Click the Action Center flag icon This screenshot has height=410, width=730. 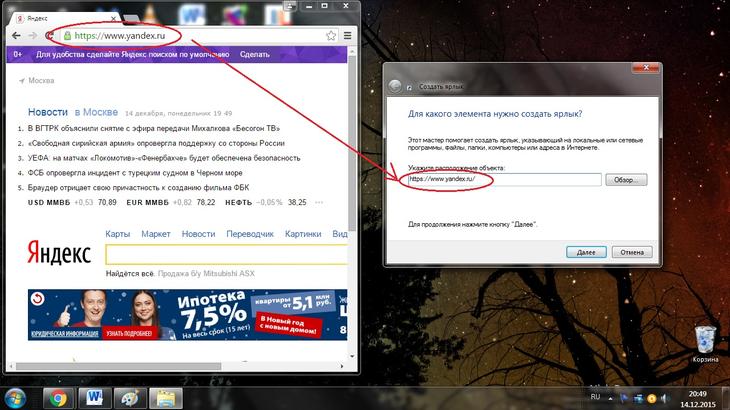pos(625,398)
